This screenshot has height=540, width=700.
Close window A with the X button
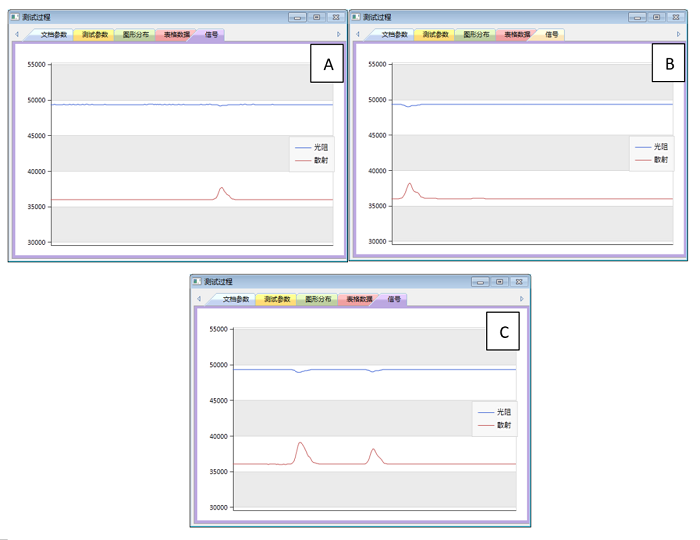coord(335,17)
